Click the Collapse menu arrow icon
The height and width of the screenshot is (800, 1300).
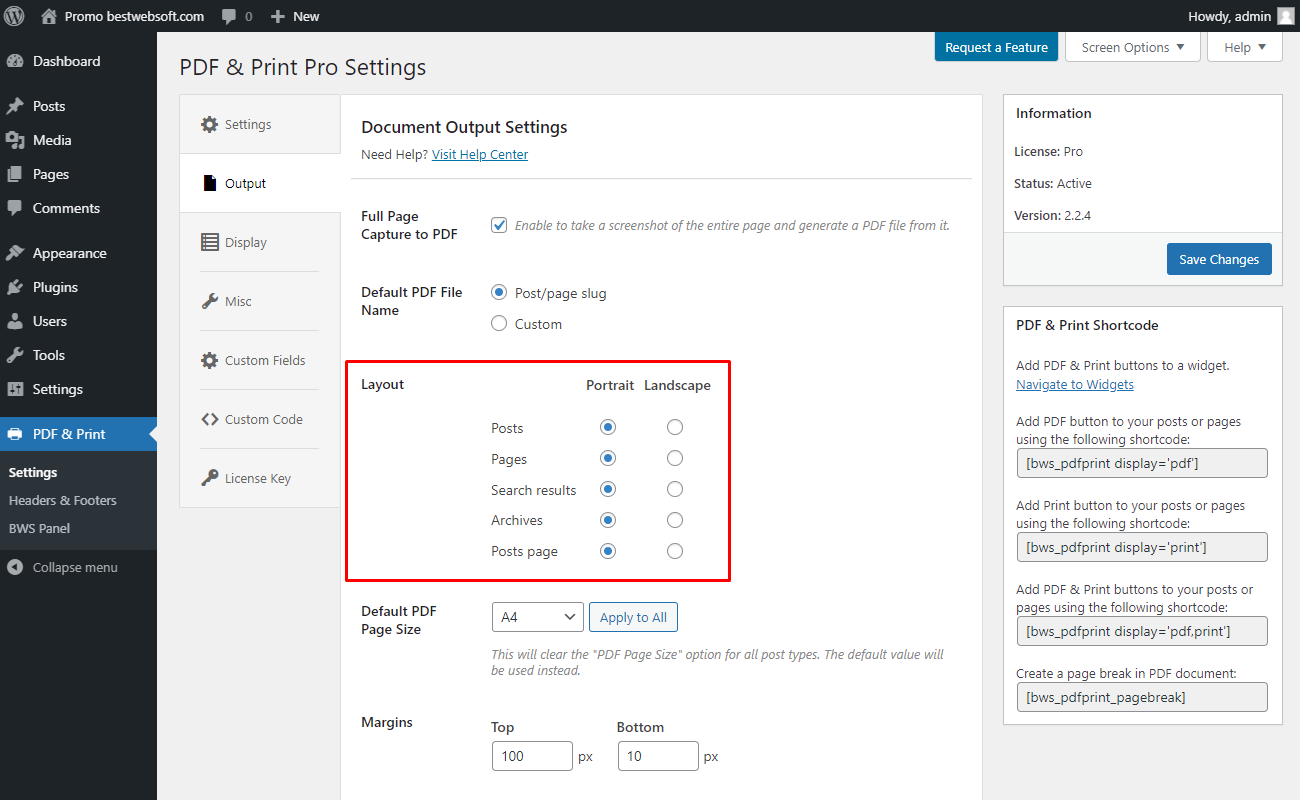point(15,567)
